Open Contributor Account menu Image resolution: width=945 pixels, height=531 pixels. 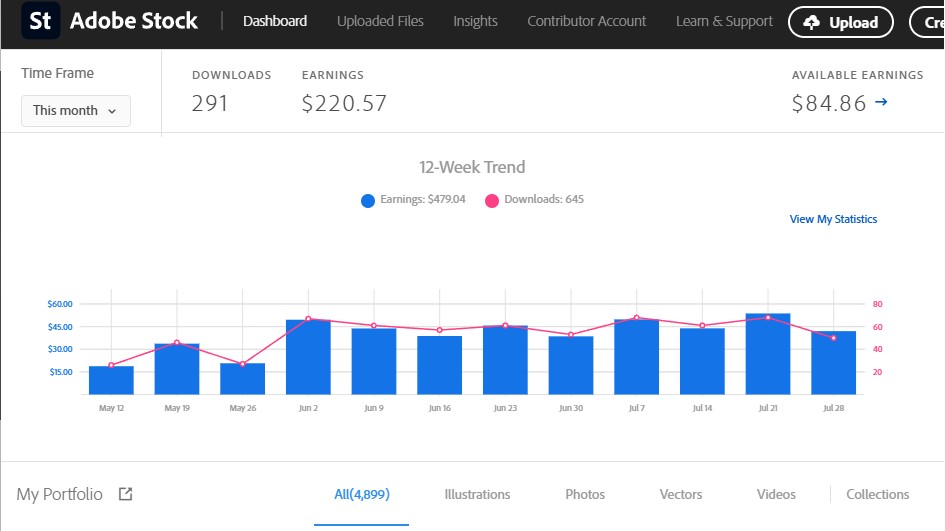point(587,21)
